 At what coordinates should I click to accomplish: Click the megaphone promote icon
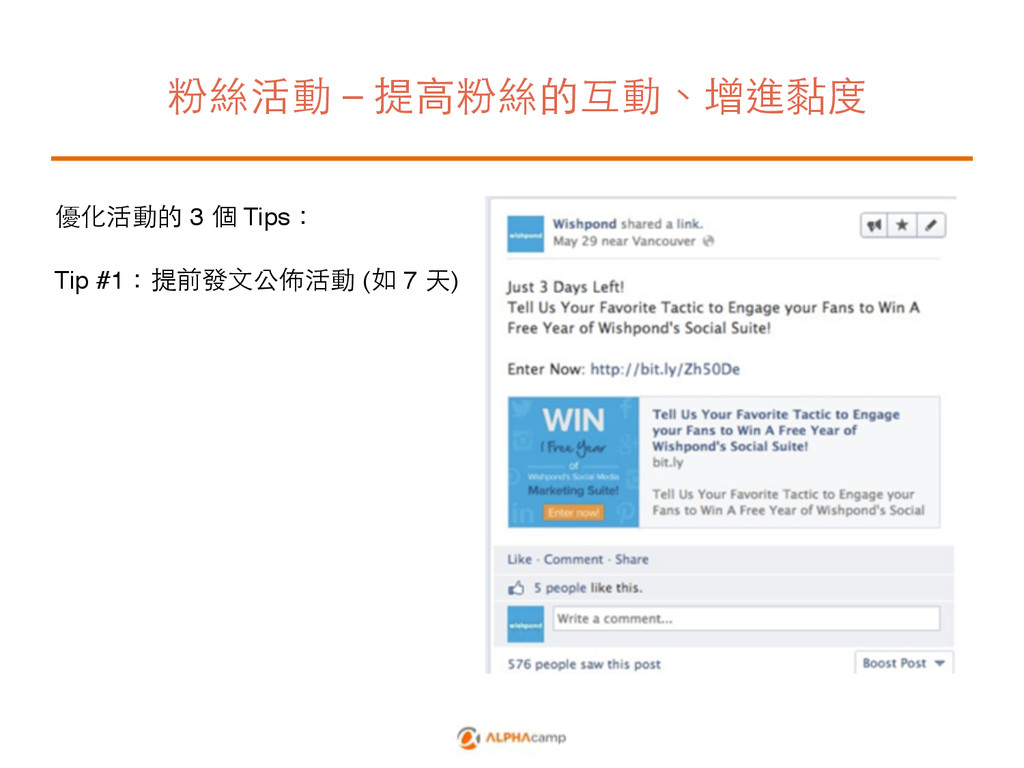(874, 226)
